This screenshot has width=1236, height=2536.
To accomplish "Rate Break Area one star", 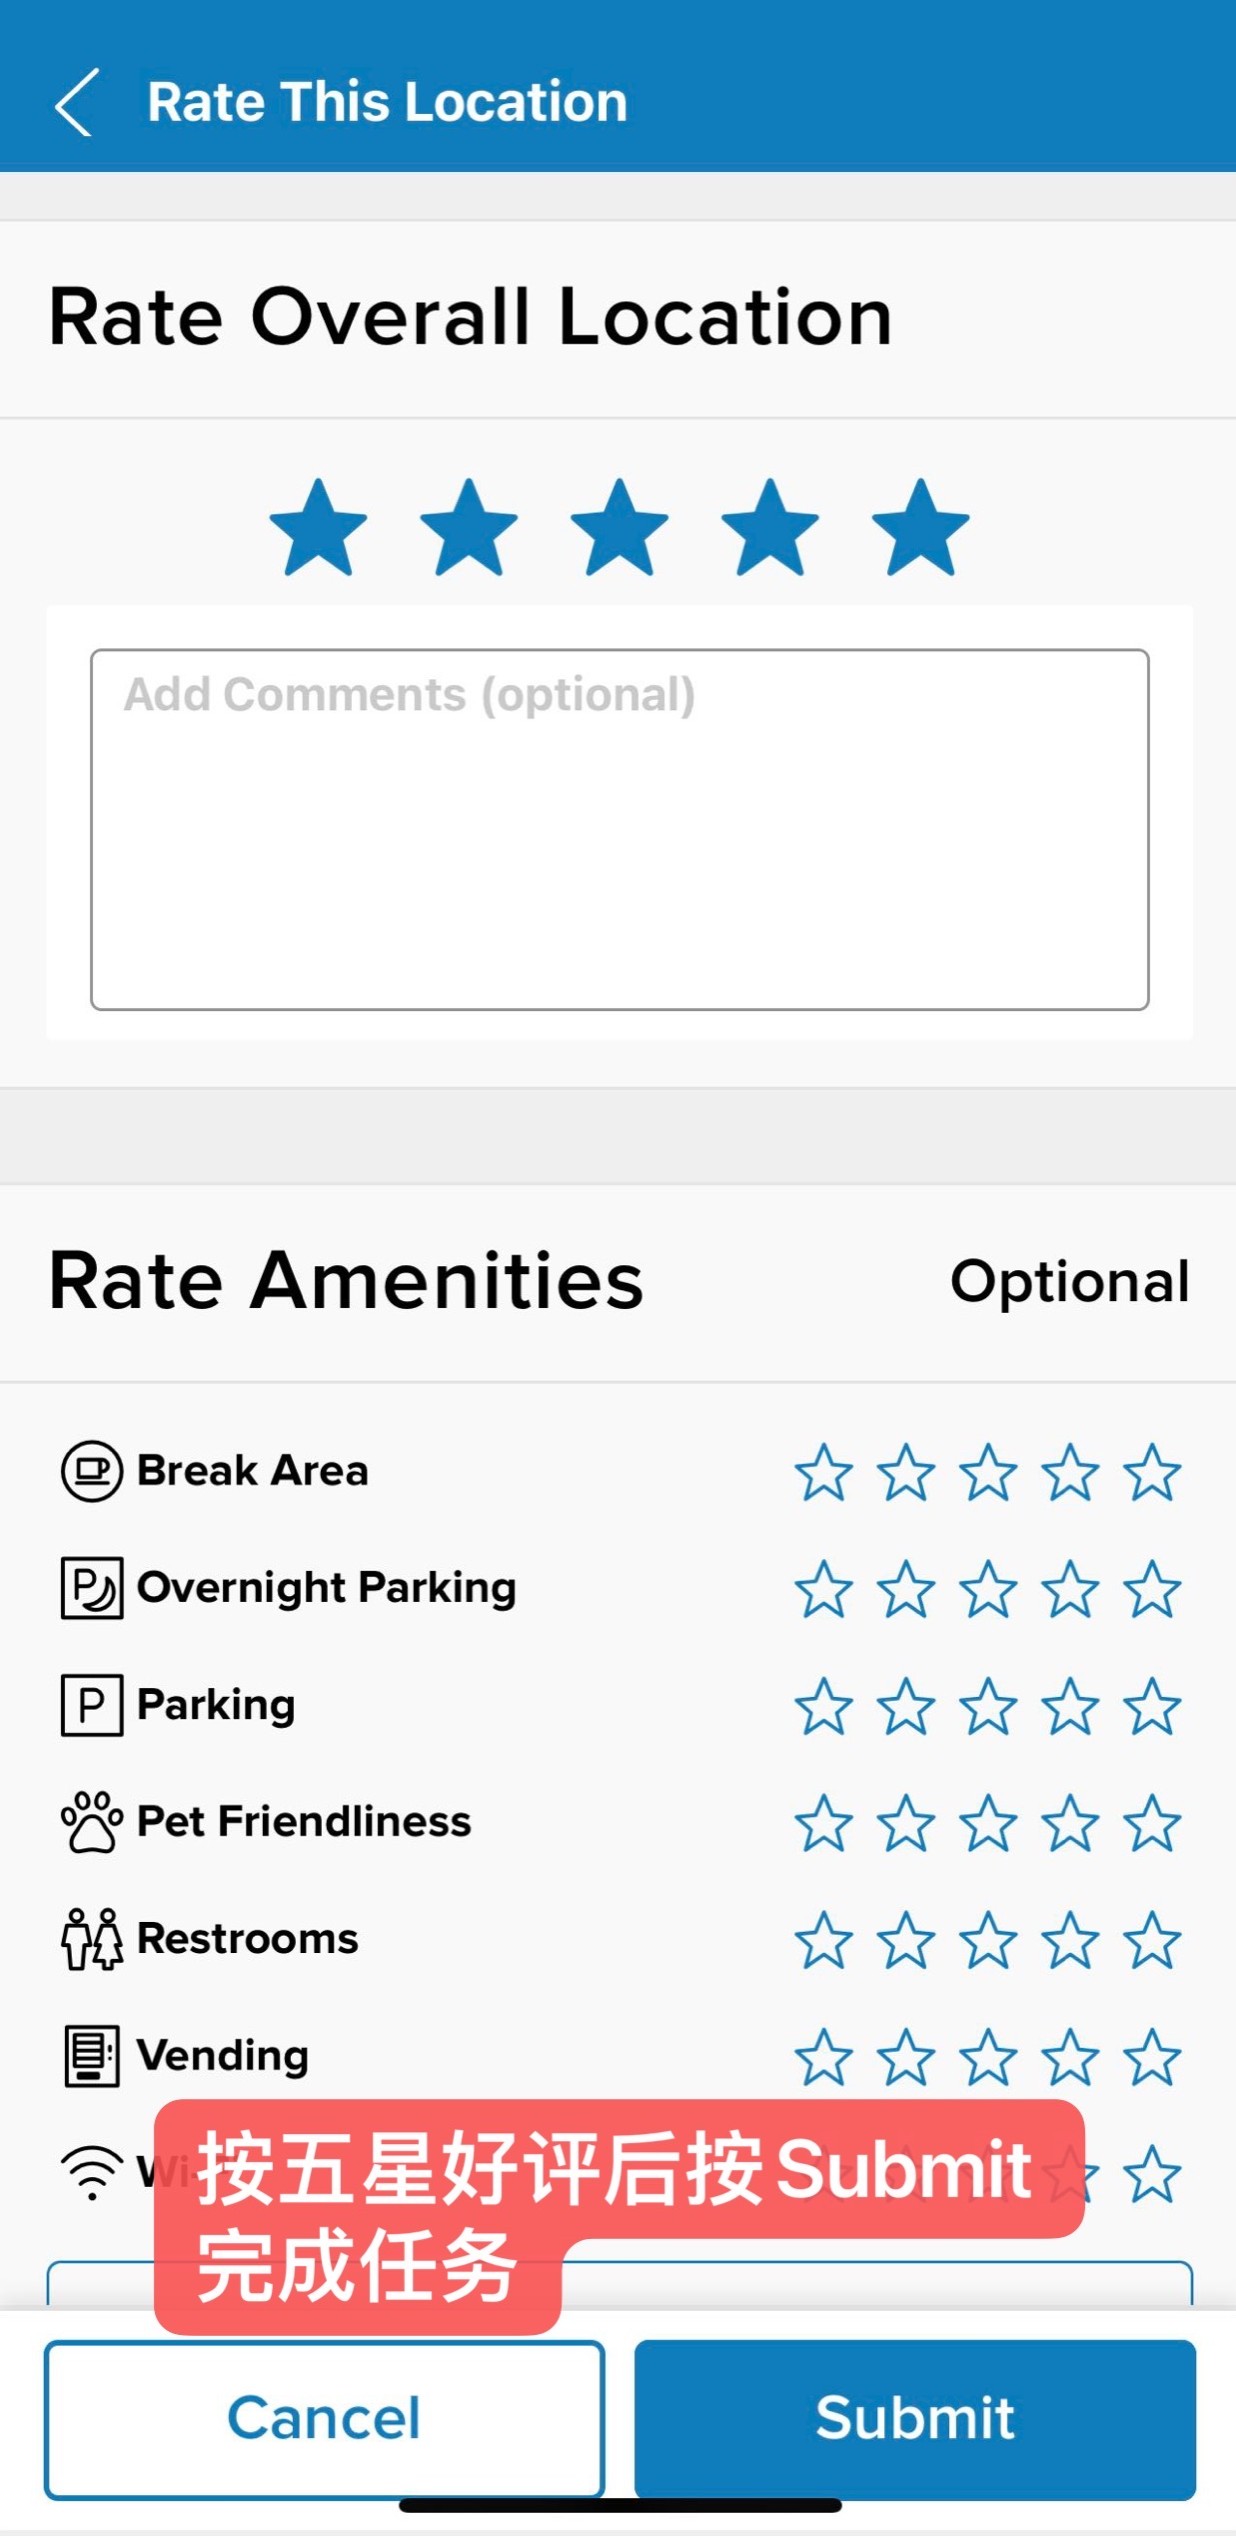I will [824, 1472].
